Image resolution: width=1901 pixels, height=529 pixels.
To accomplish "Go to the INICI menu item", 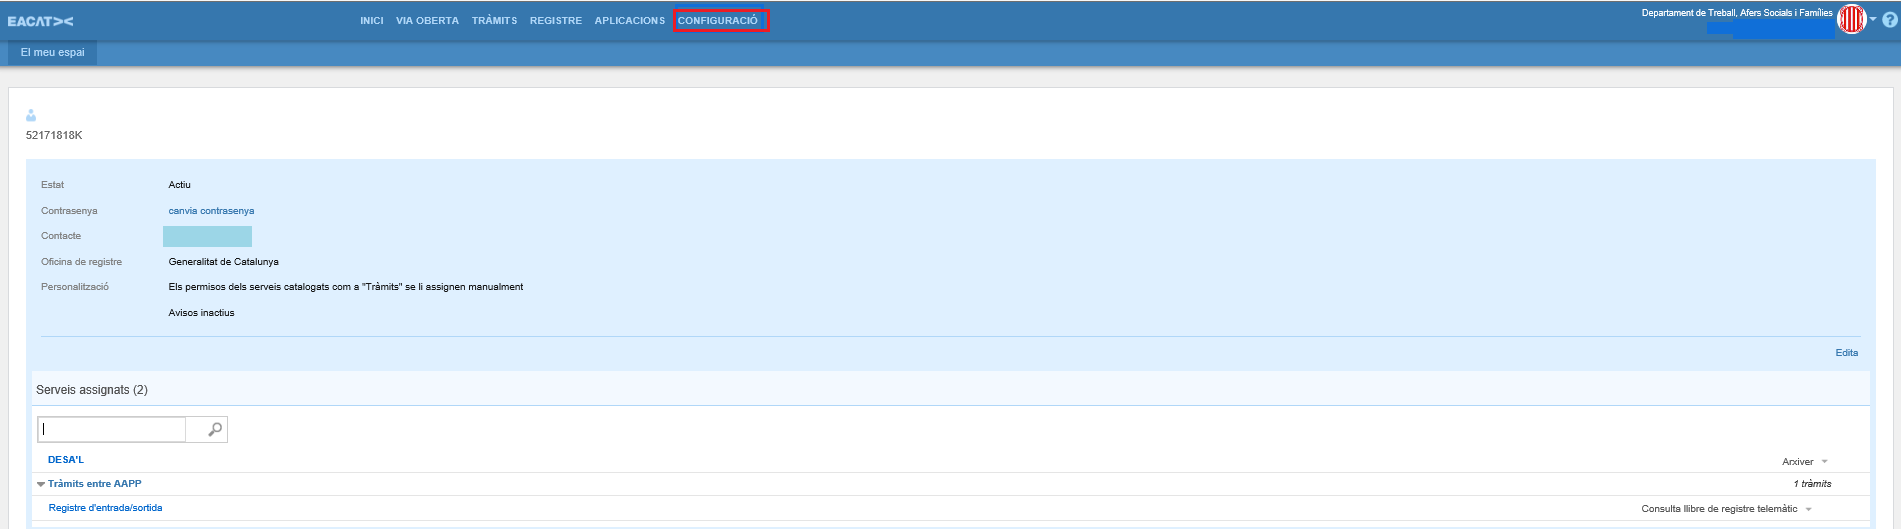I will coord(372,21).
